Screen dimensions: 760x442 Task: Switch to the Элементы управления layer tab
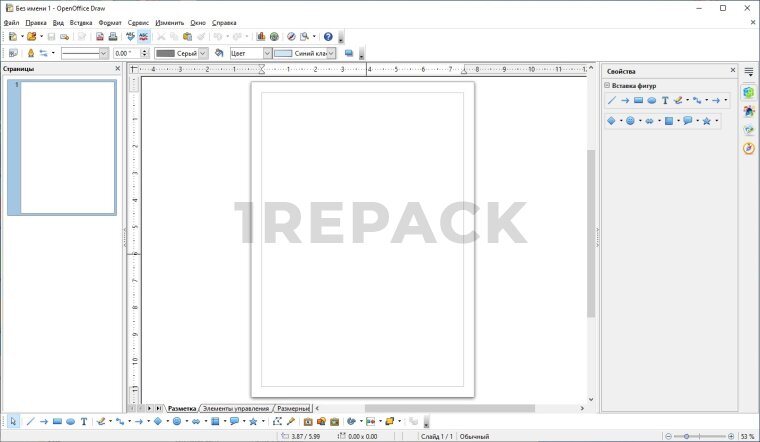pos(235,409)
